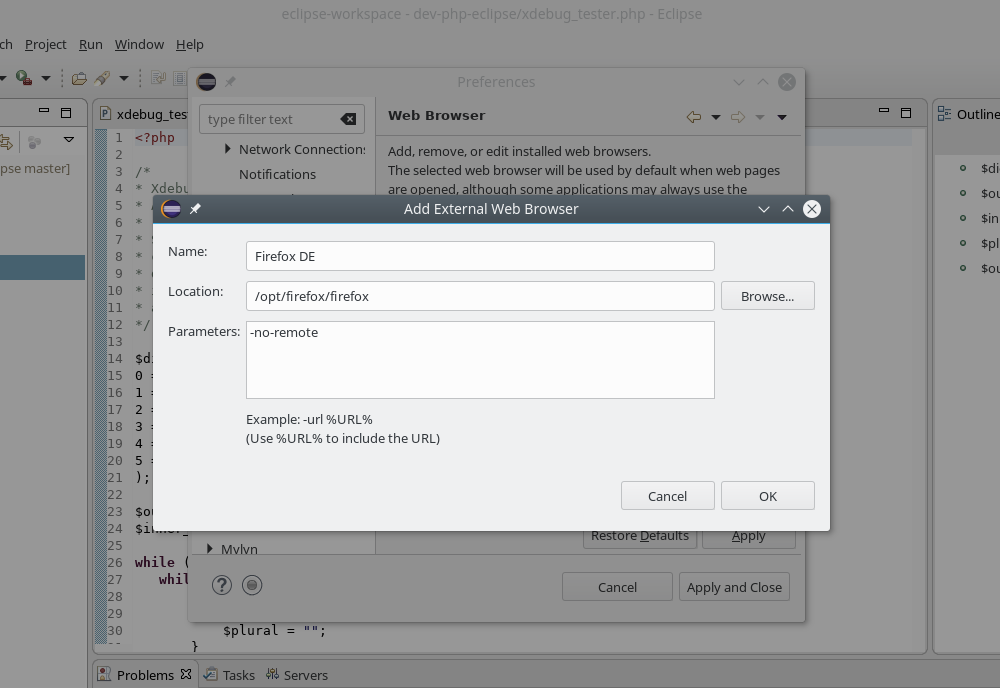Confirm the new browser with OK
1000x688 pixels.
767,495
